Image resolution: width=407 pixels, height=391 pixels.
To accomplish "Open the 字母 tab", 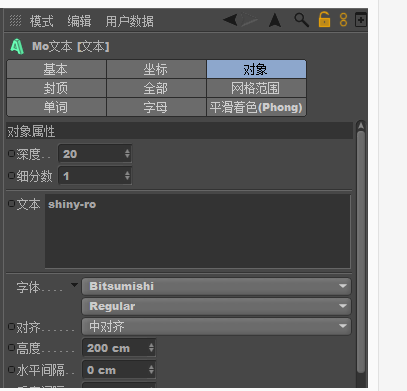I will tap(156, 107).
